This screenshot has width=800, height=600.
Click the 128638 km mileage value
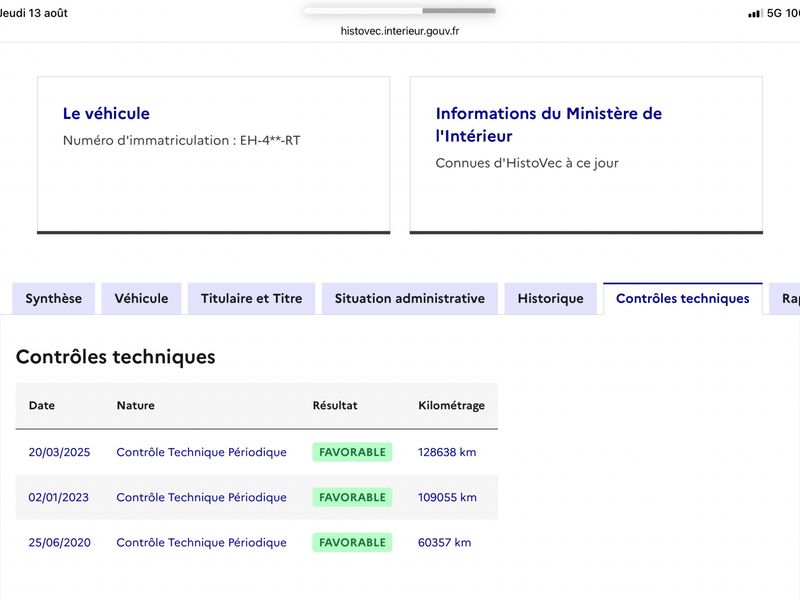pos(447,452)
